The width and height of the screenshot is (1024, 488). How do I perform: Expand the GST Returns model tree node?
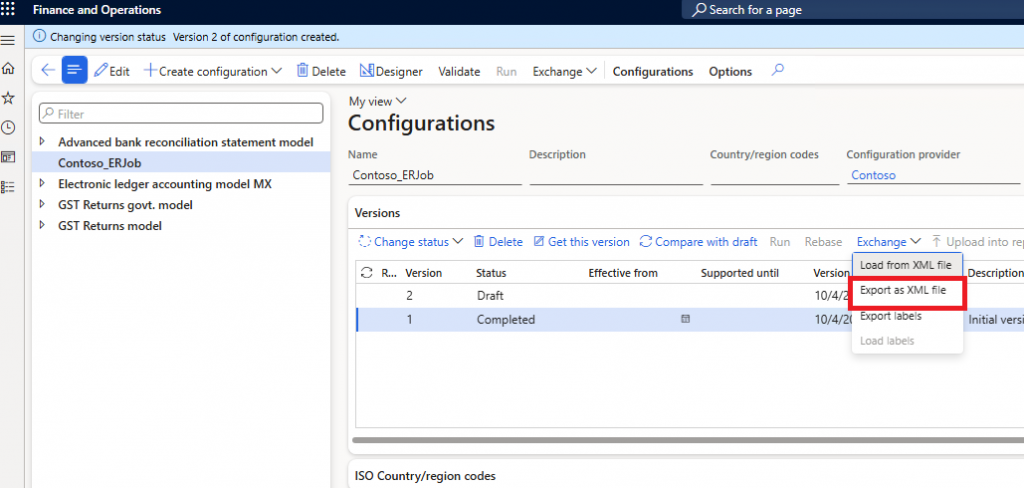coord(41,226)
